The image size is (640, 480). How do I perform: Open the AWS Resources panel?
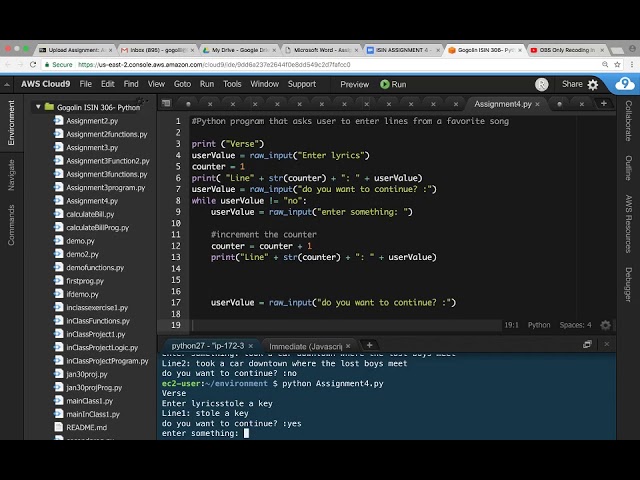pyautogui.click(x=629, y=224)
